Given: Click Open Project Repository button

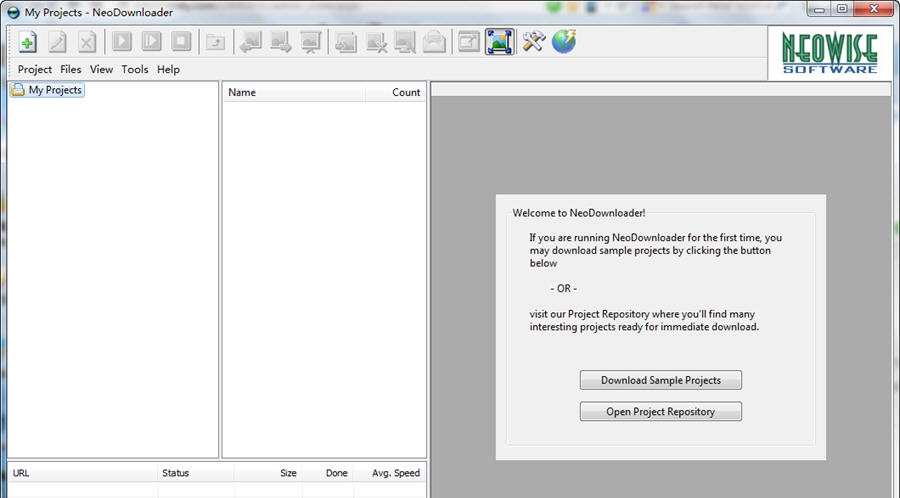Looking at the screenshot, I should pyautogui.click(x=661, y=411).
